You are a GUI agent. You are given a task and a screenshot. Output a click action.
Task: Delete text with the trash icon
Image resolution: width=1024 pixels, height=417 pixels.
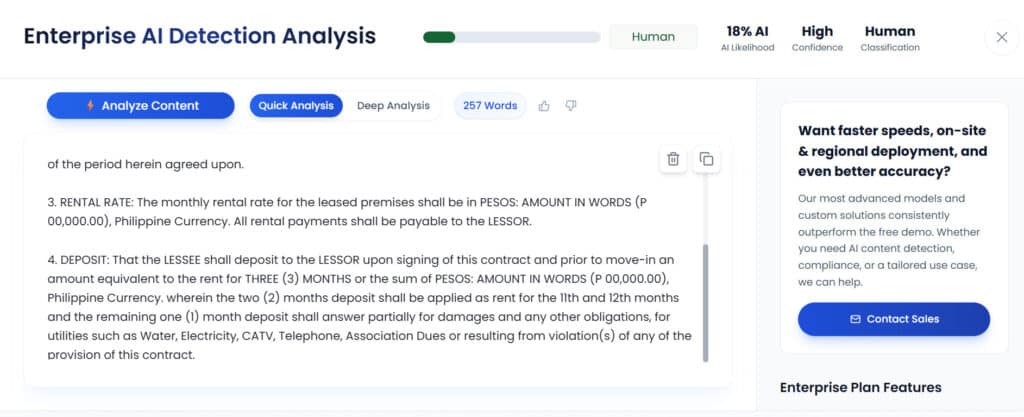(673, 159)
